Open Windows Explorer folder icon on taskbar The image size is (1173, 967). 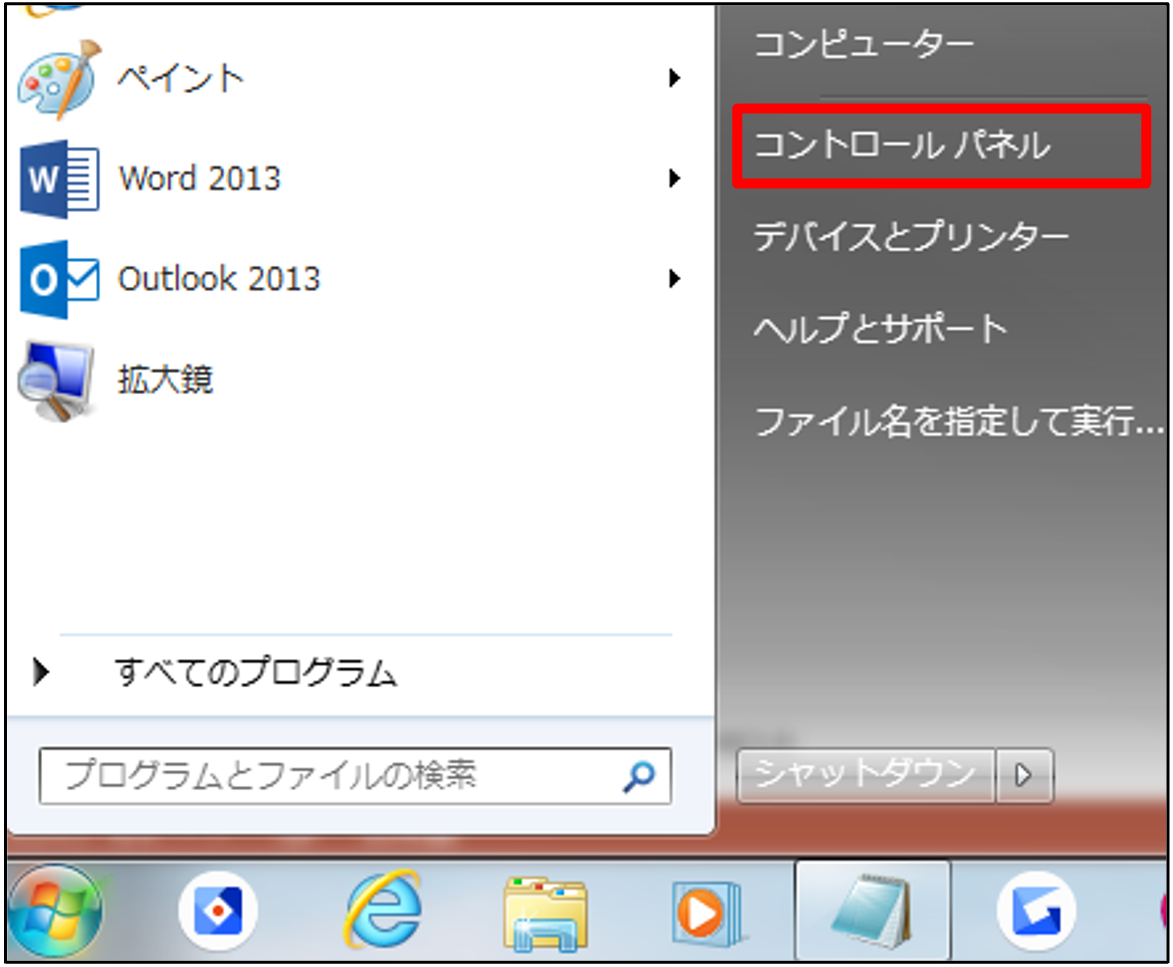[x=545, y=912]
